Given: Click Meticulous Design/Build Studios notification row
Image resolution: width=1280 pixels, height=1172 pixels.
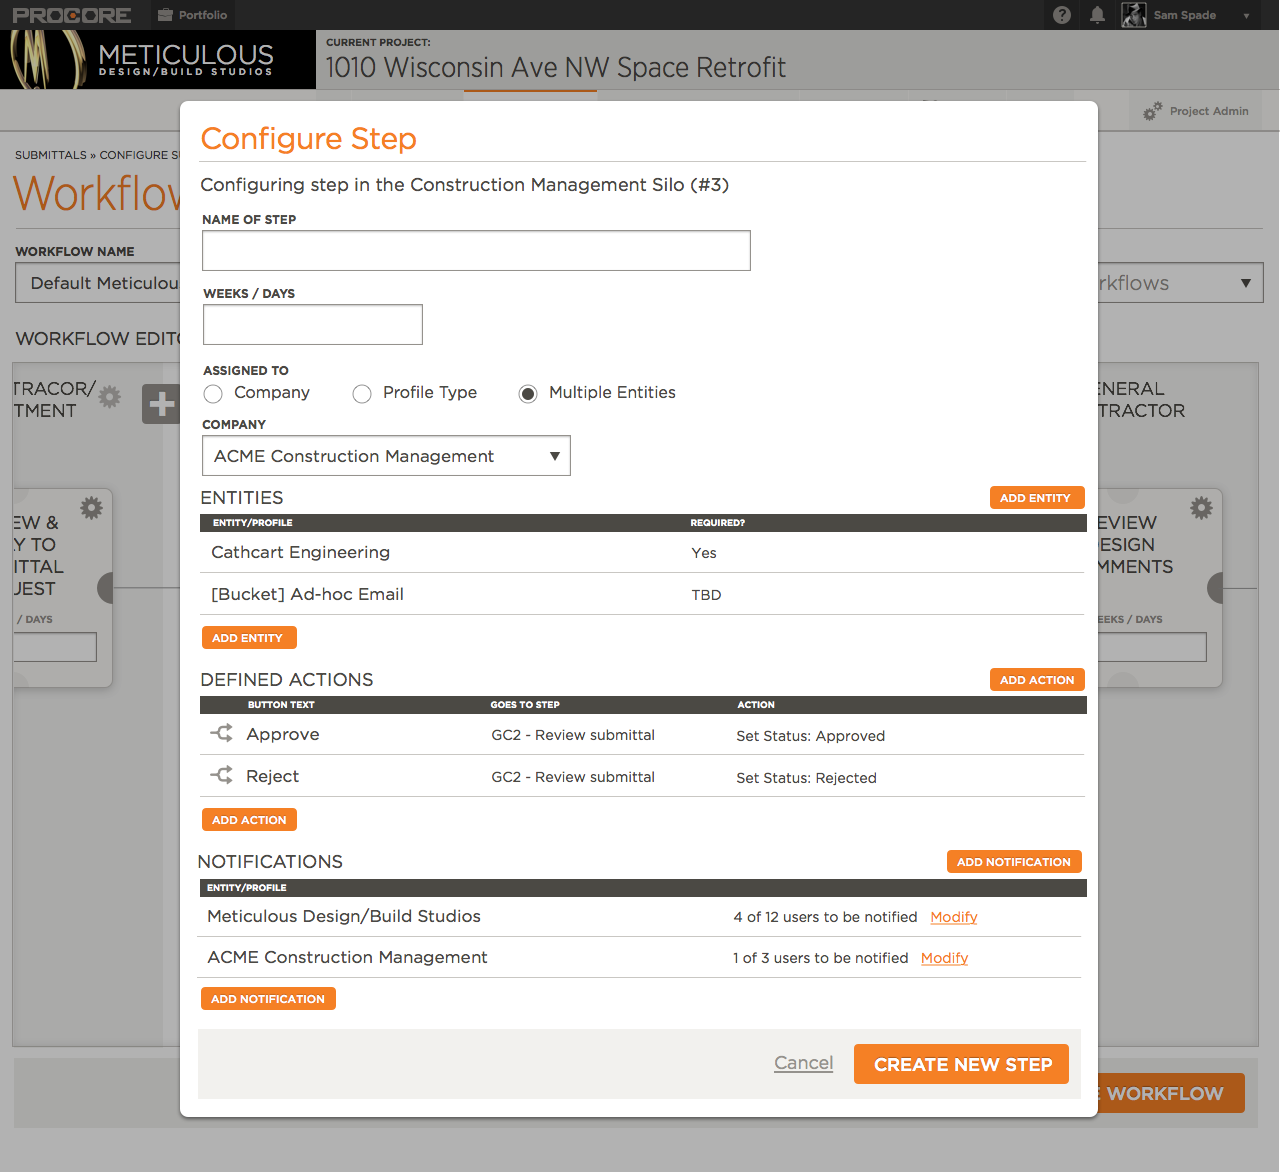Looking at the screenshot, I should [x=641, y=916].
